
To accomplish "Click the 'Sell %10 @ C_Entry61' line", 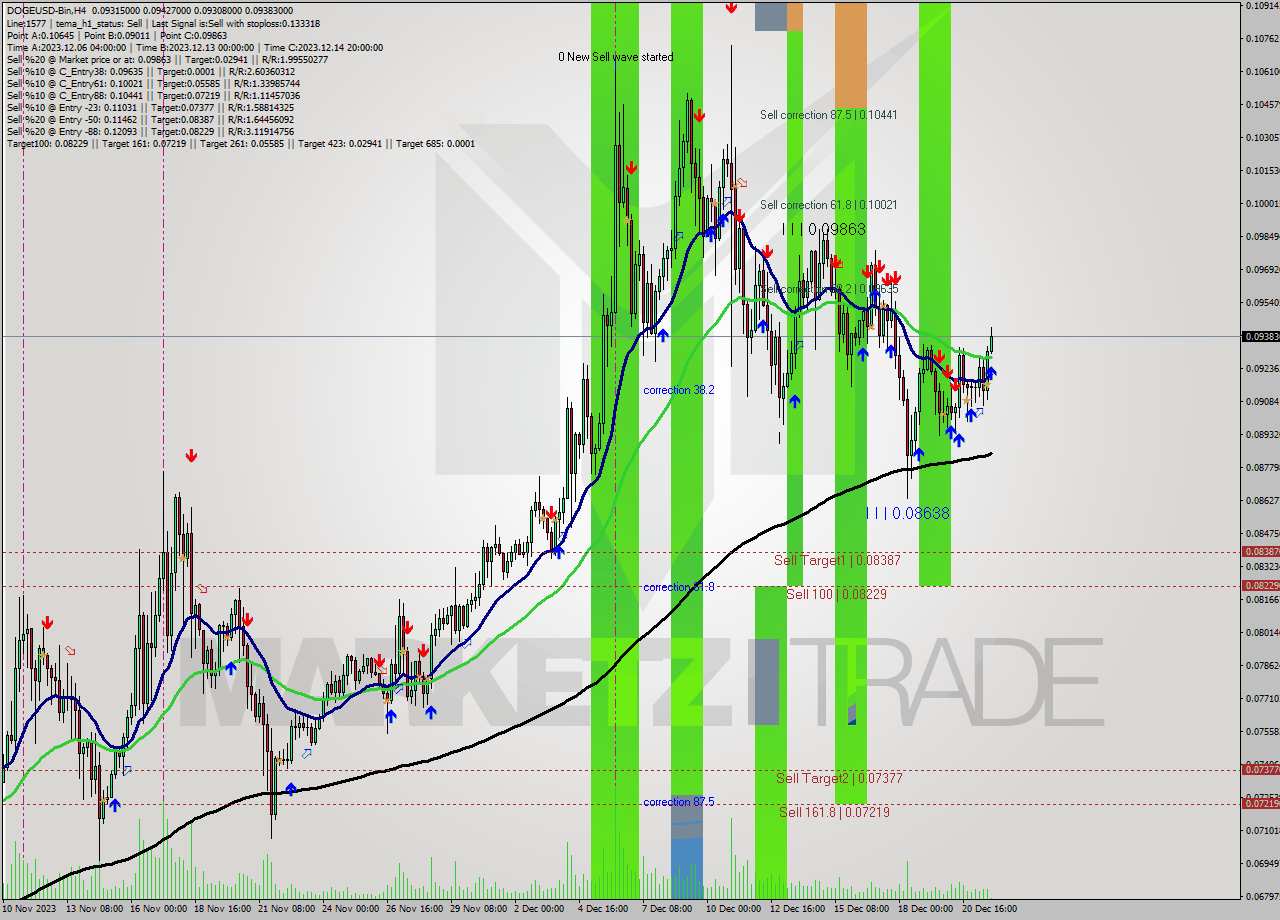I will coord(151,83).
